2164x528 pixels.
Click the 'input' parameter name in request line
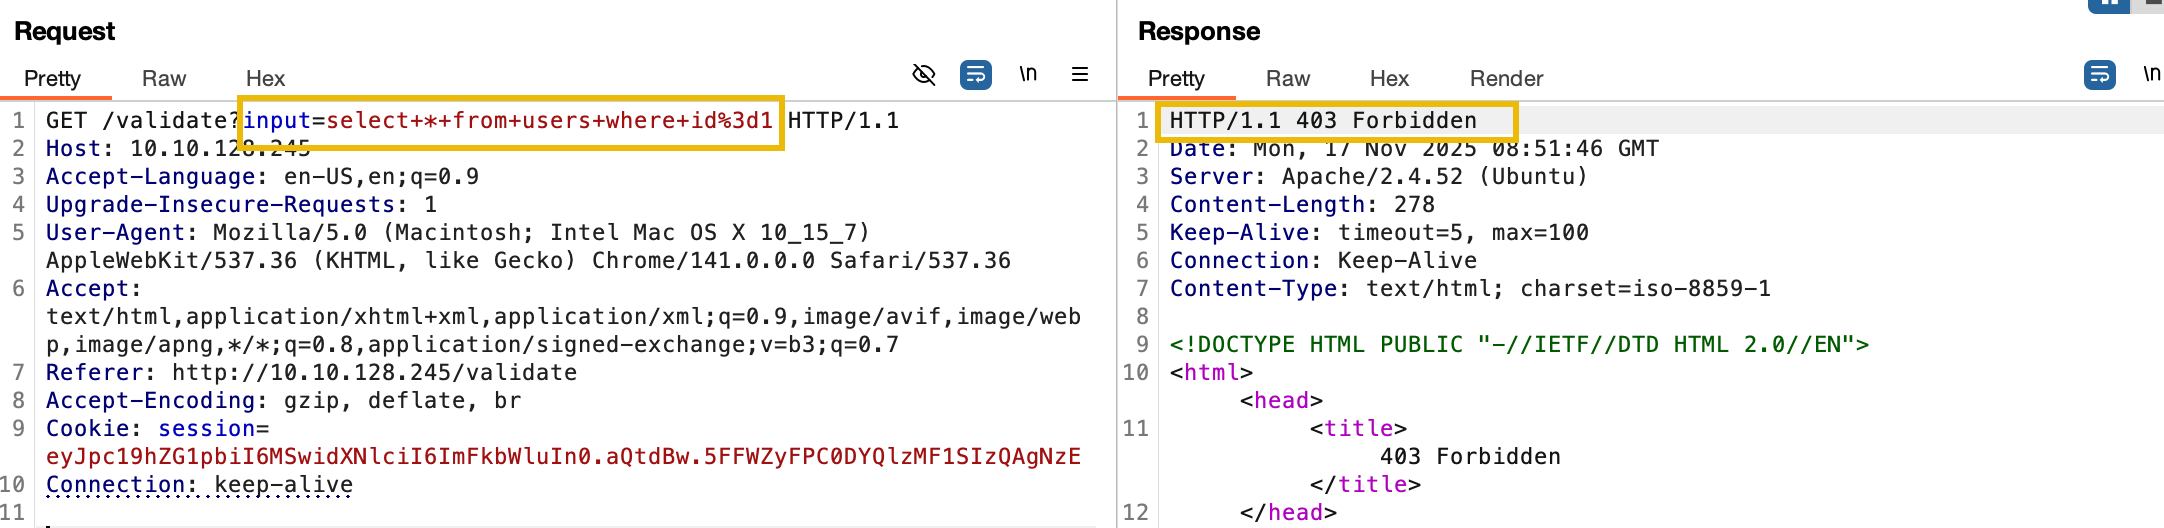[x=277, y=120]
